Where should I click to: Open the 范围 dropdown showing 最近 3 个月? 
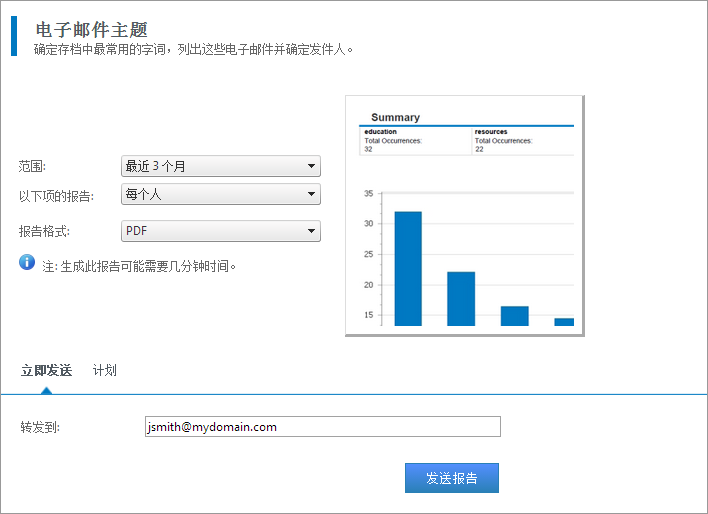(220, 166)
